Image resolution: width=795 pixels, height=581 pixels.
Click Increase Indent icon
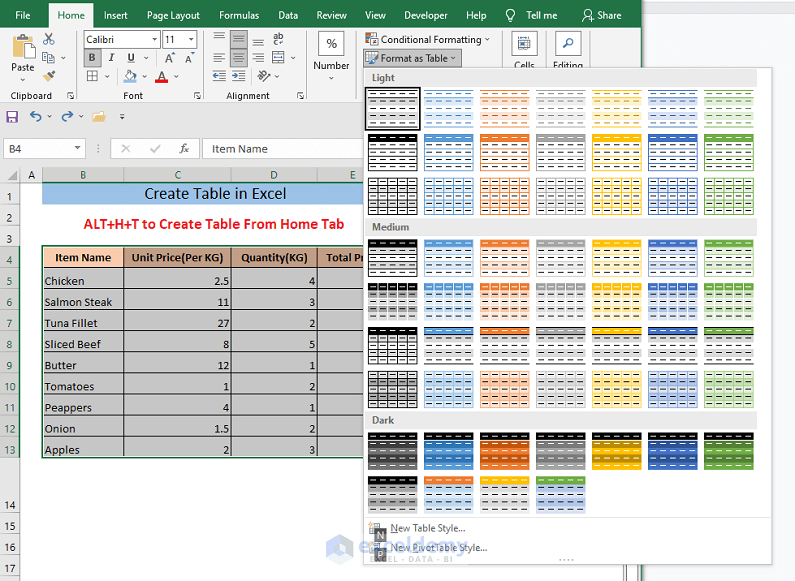point(238,76)
